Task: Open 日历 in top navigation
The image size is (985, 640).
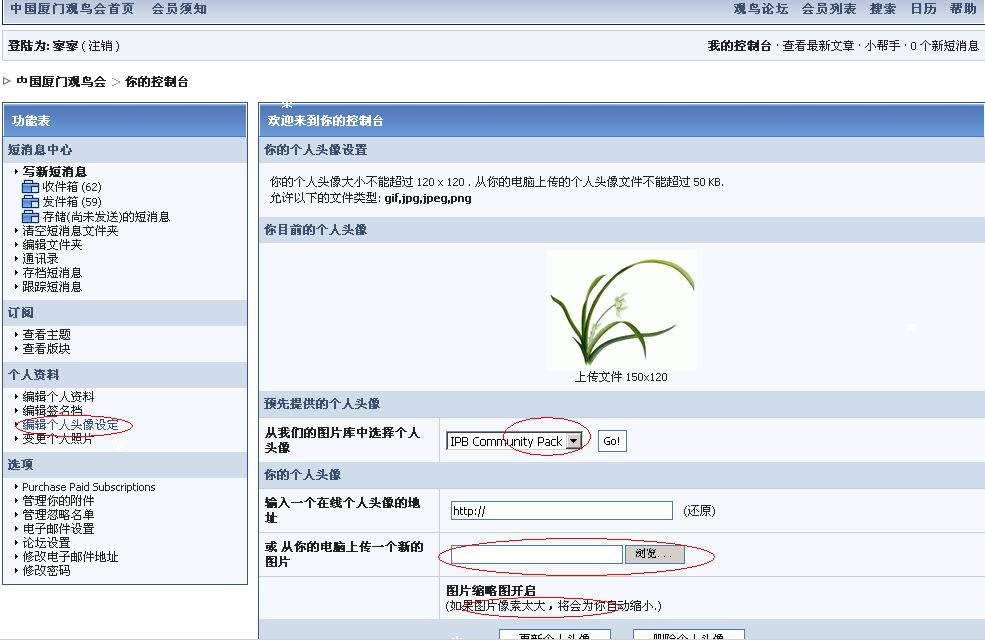Action: click(923, 9)
